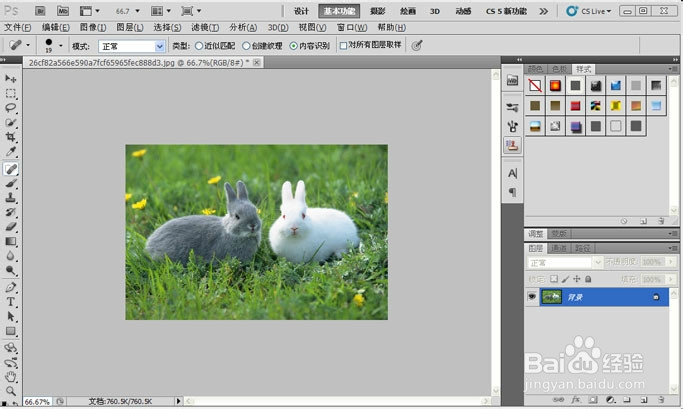
Task: Select the Pen tool
Action: pos(10,287)
